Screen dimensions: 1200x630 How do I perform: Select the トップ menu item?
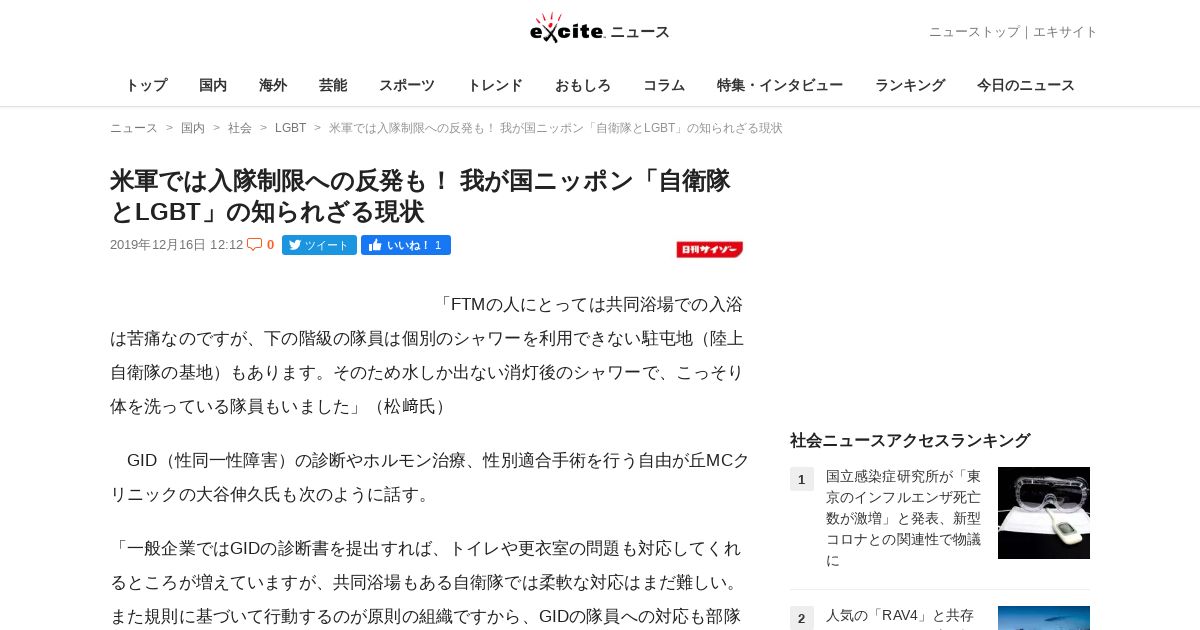(x=146, y=85)
